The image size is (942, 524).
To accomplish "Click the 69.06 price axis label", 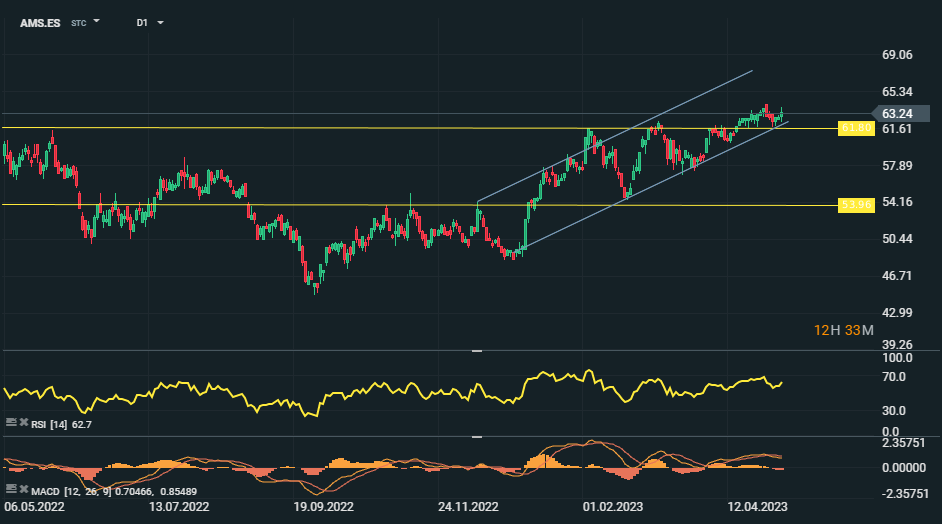I will 897,55.
